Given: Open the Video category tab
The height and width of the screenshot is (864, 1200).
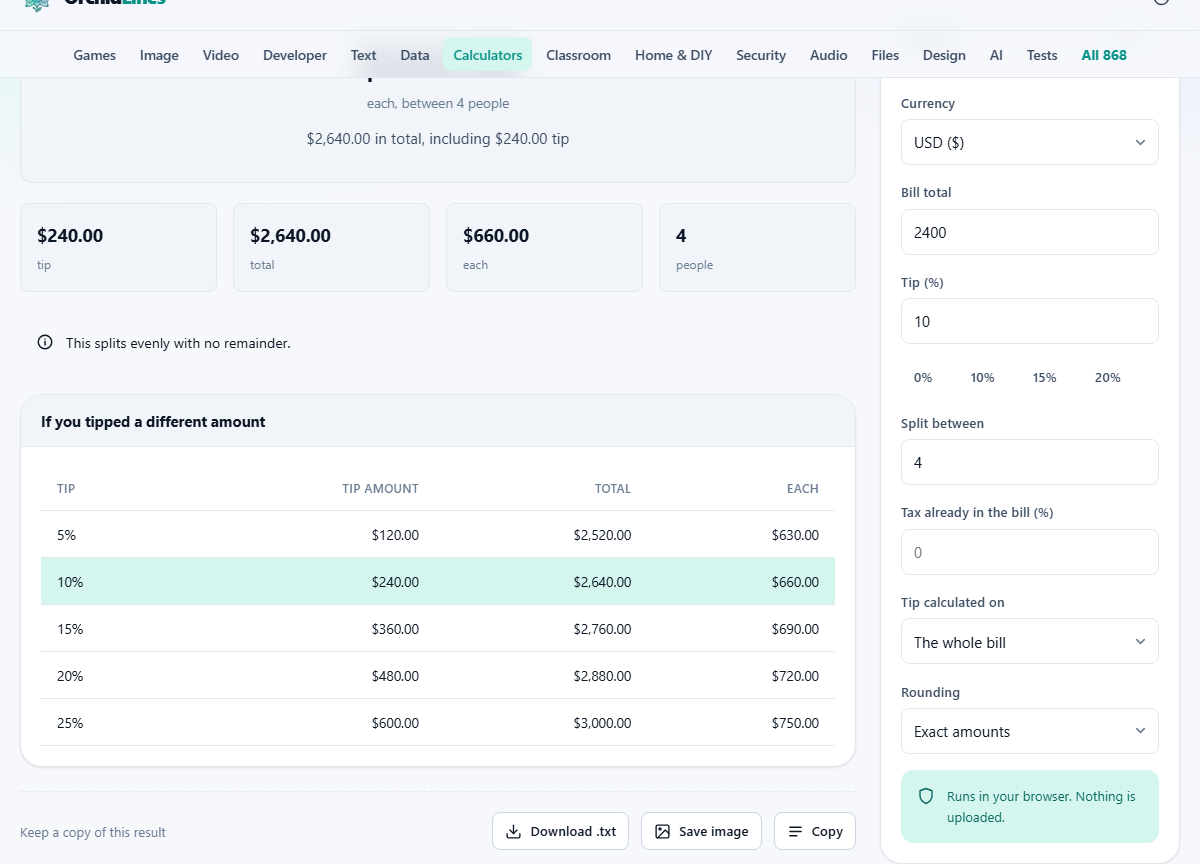Looking at the screenshot, I should pyautogui.click(x=221, y=55).
